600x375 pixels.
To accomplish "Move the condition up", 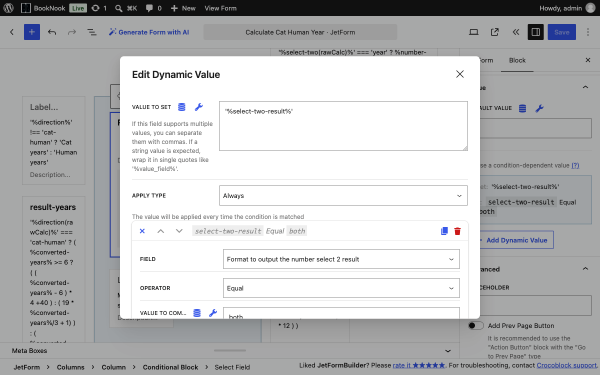I will click(x=161, y=231).
